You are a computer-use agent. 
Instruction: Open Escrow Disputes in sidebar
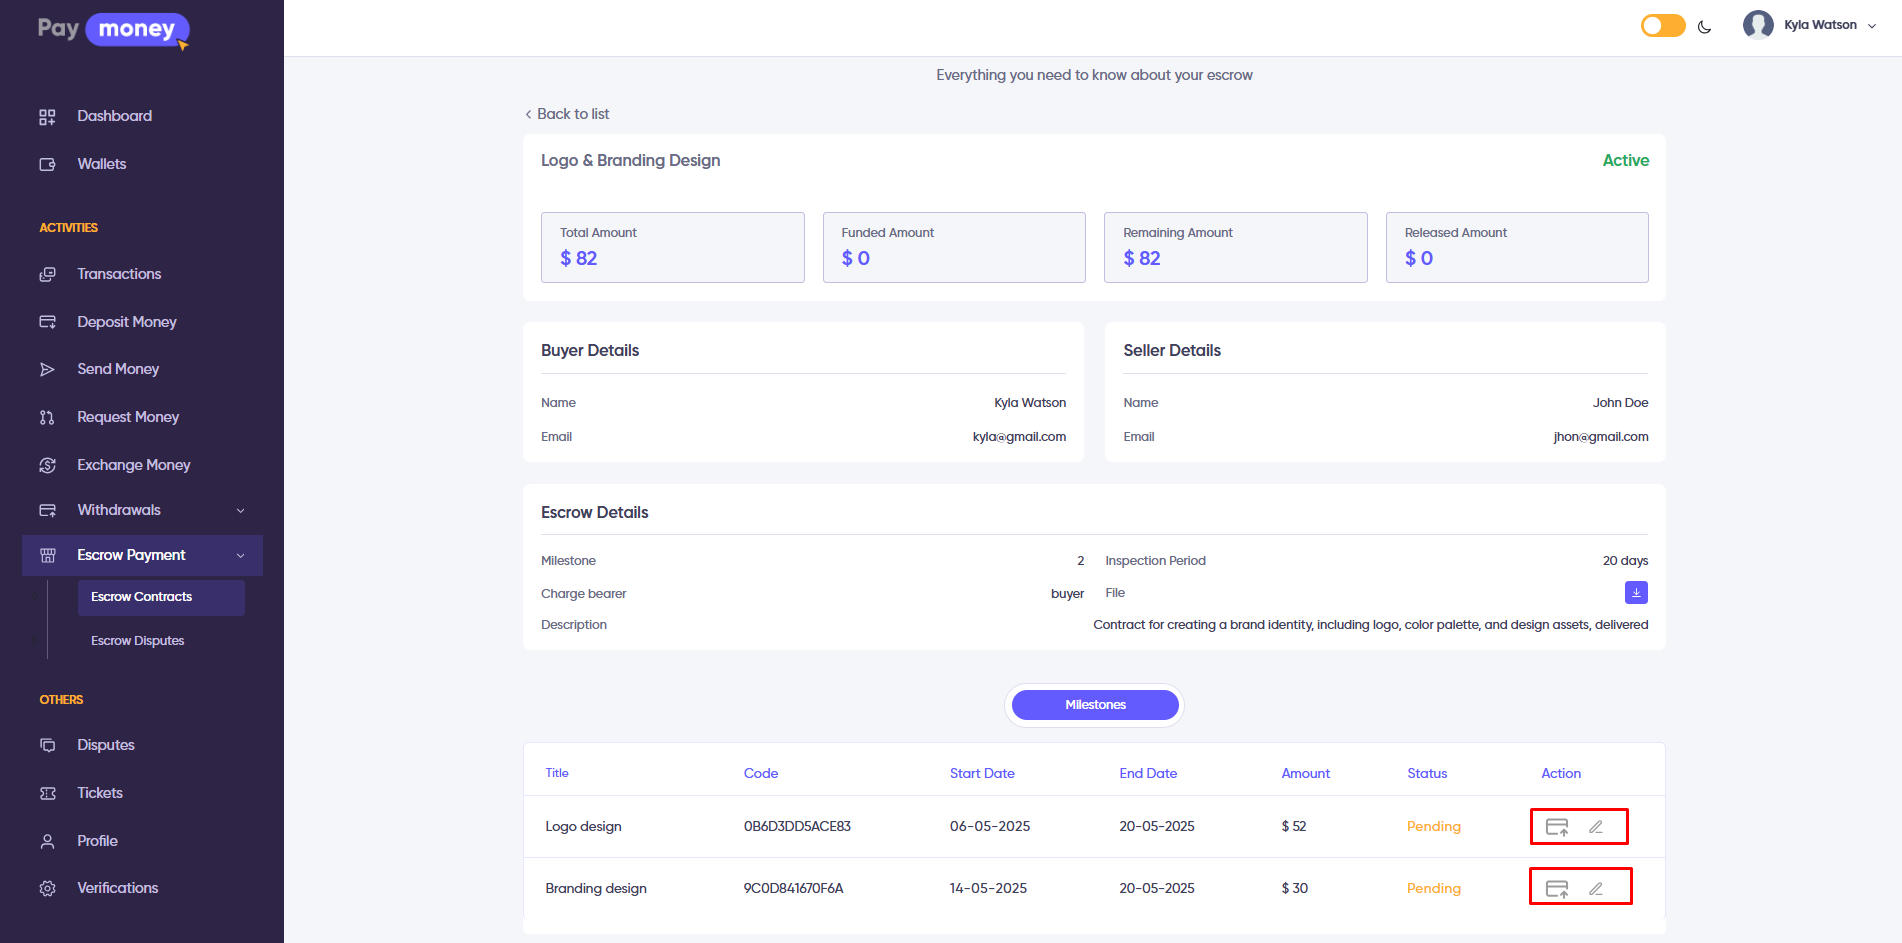[x=138, y=641]
